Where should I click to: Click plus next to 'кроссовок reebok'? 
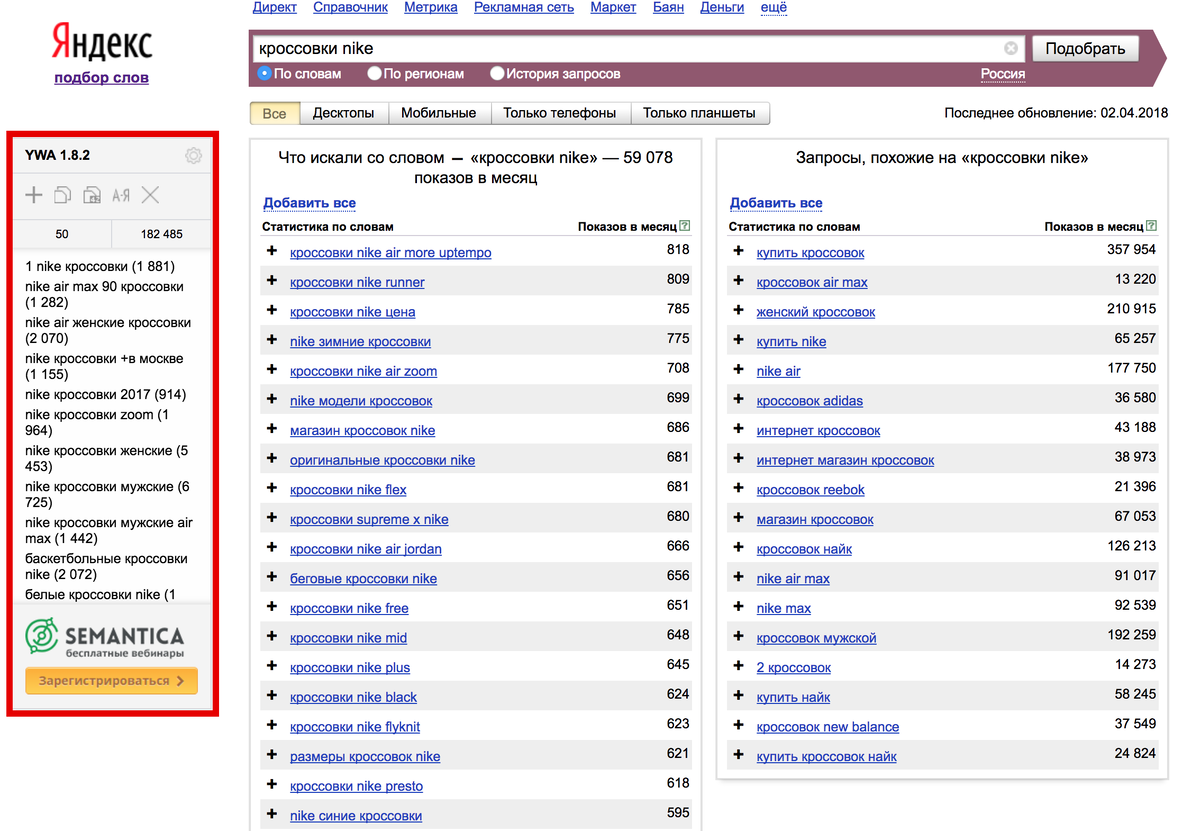[738, 488]
